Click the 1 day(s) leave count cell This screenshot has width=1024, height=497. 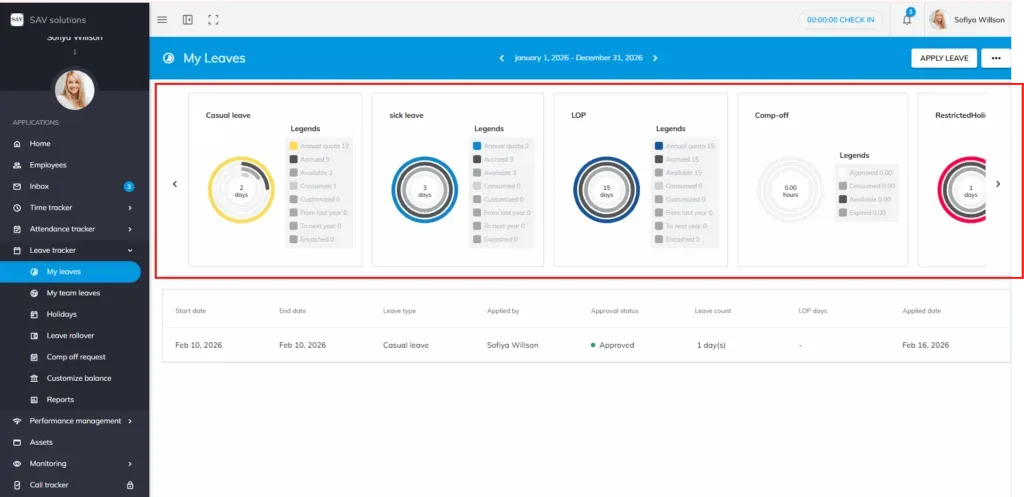coord(711,345)
